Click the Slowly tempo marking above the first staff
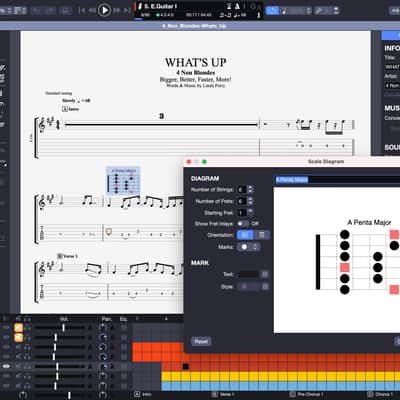 pos(76,100)
